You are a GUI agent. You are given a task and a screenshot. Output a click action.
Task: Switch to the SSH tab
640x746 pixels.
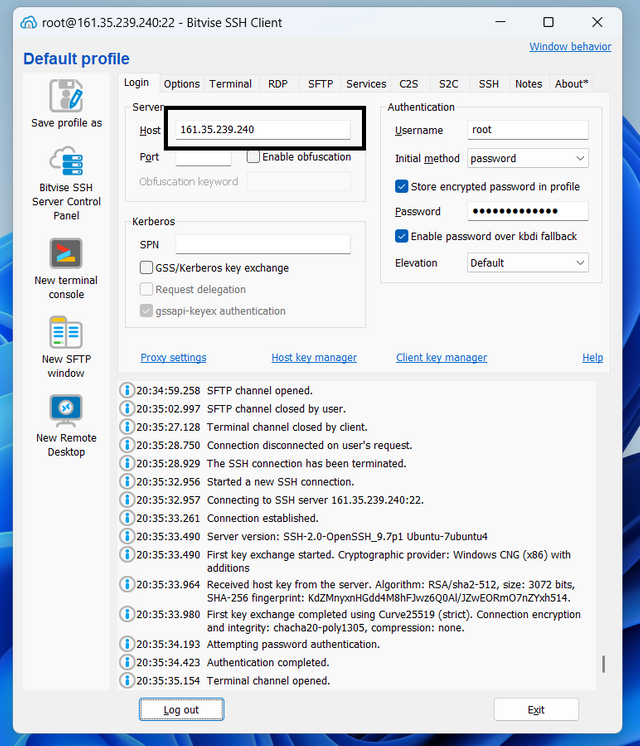pyautogui.click(x=489, y=84)
